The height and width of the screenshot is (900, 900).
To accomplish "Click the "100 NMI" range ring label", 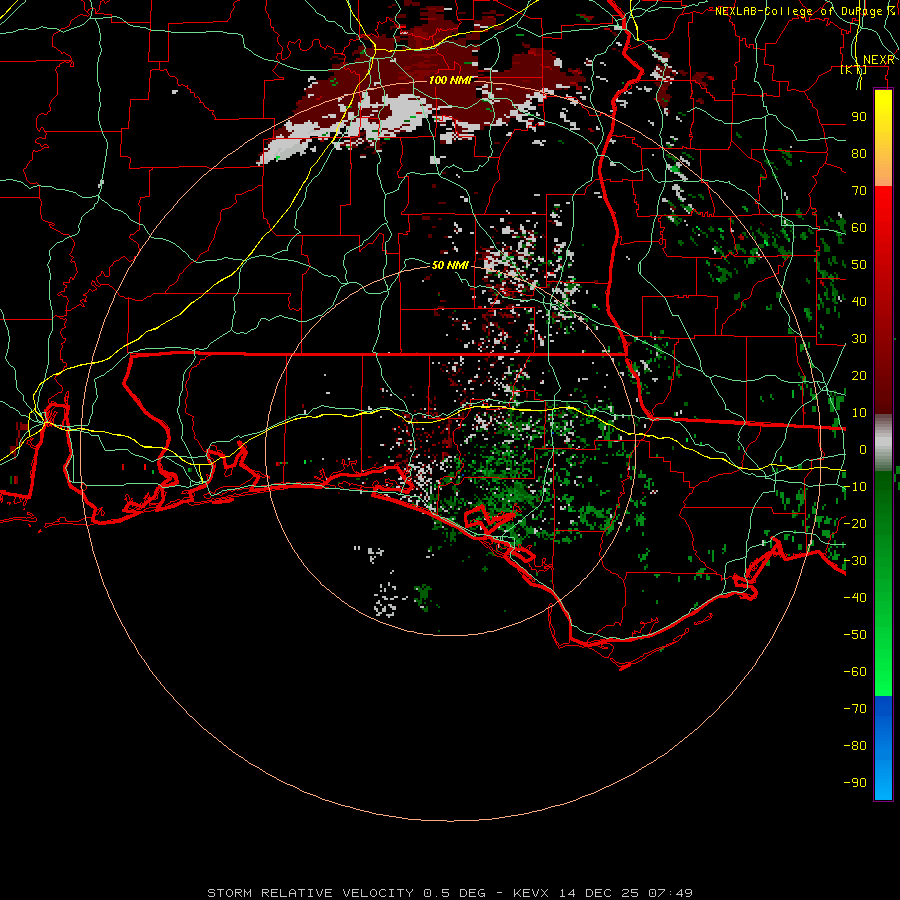I will pos(451,80).
